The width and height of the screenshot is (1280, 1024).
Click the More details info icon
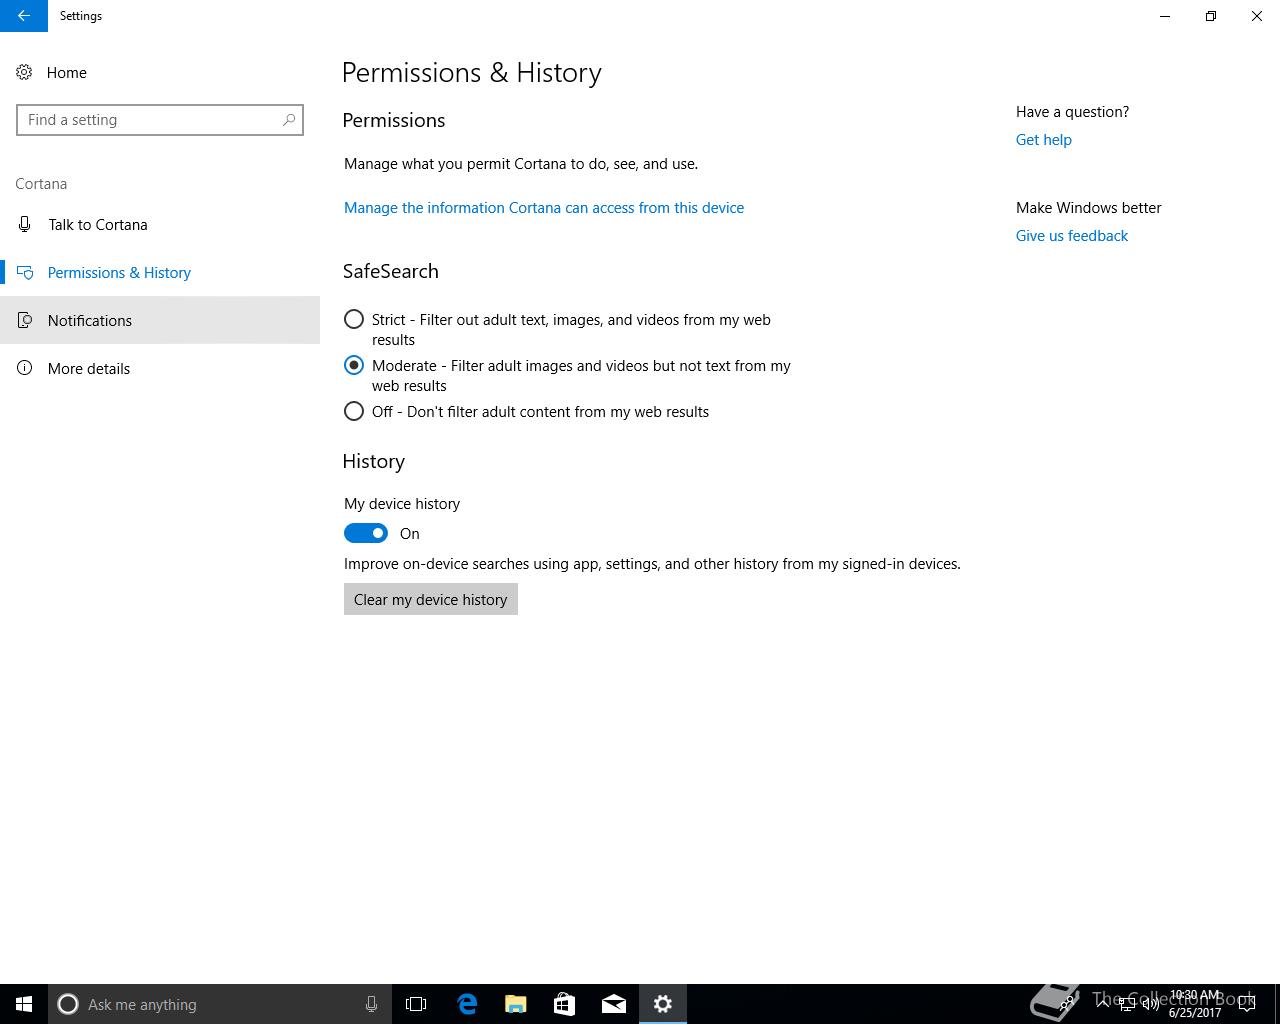(x=24, y=368)
